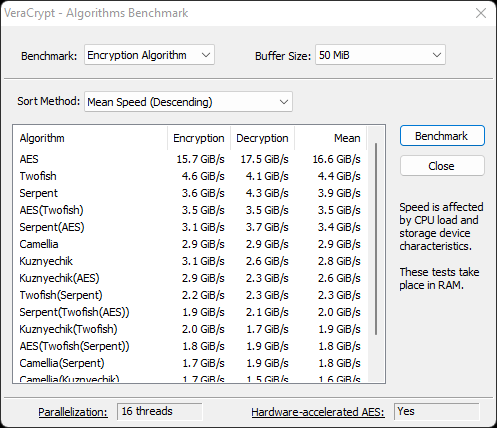The image size is (497, 428).
Task: Click the Yes hardware AES field
Action: coord(437,411)
